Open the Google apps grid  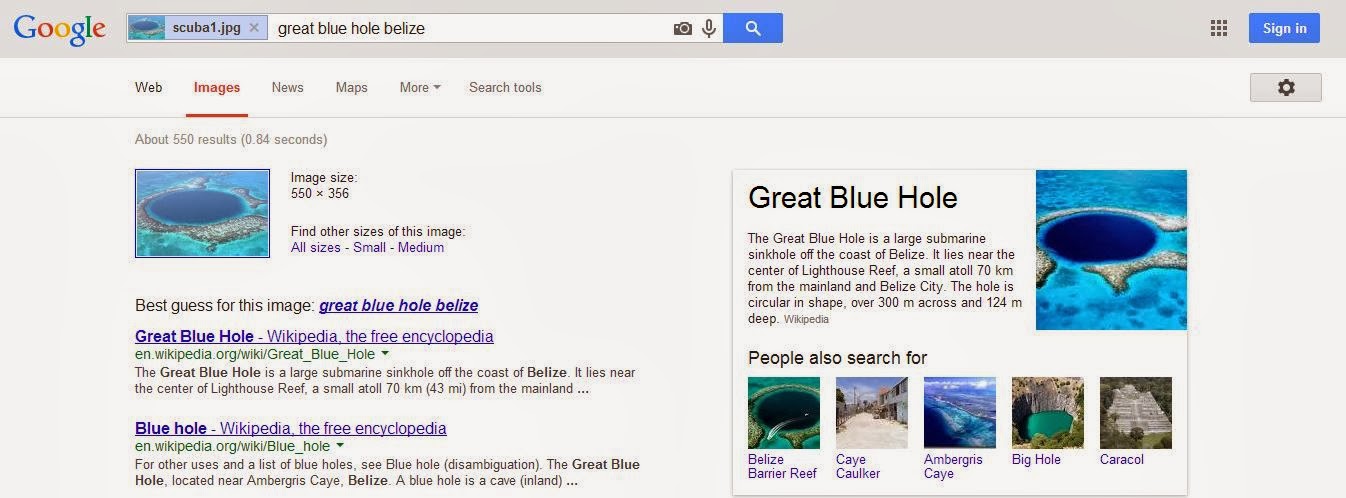pos(1219,28)
